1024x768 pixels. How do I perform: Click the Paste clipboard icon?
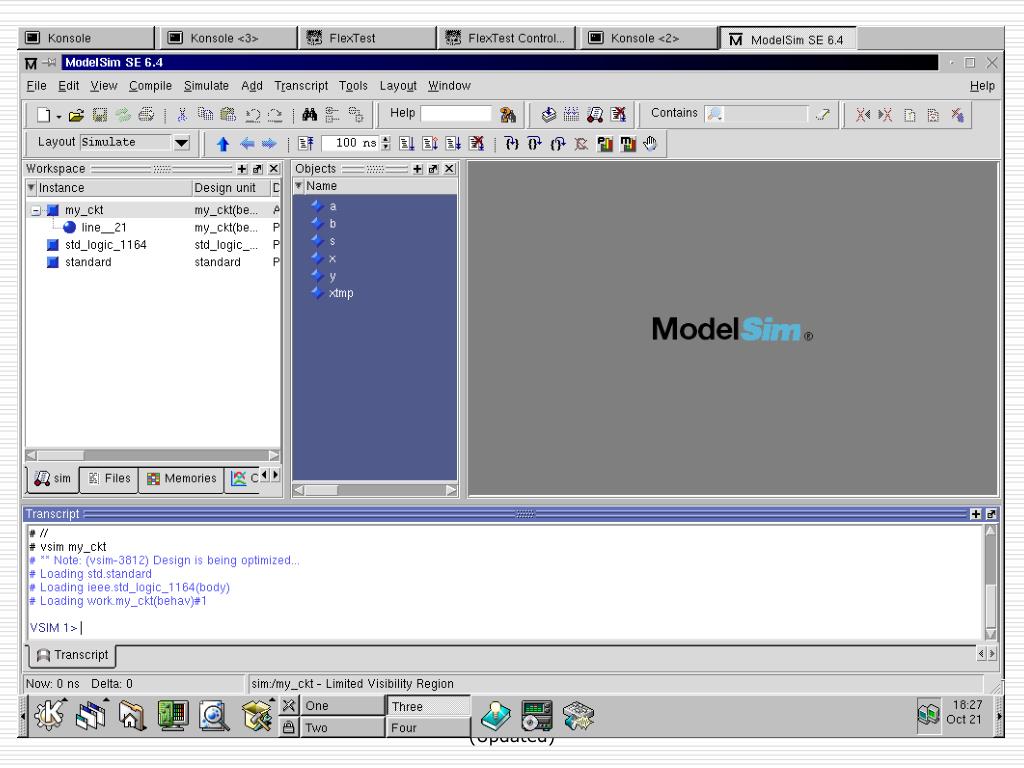pos(228,115)
